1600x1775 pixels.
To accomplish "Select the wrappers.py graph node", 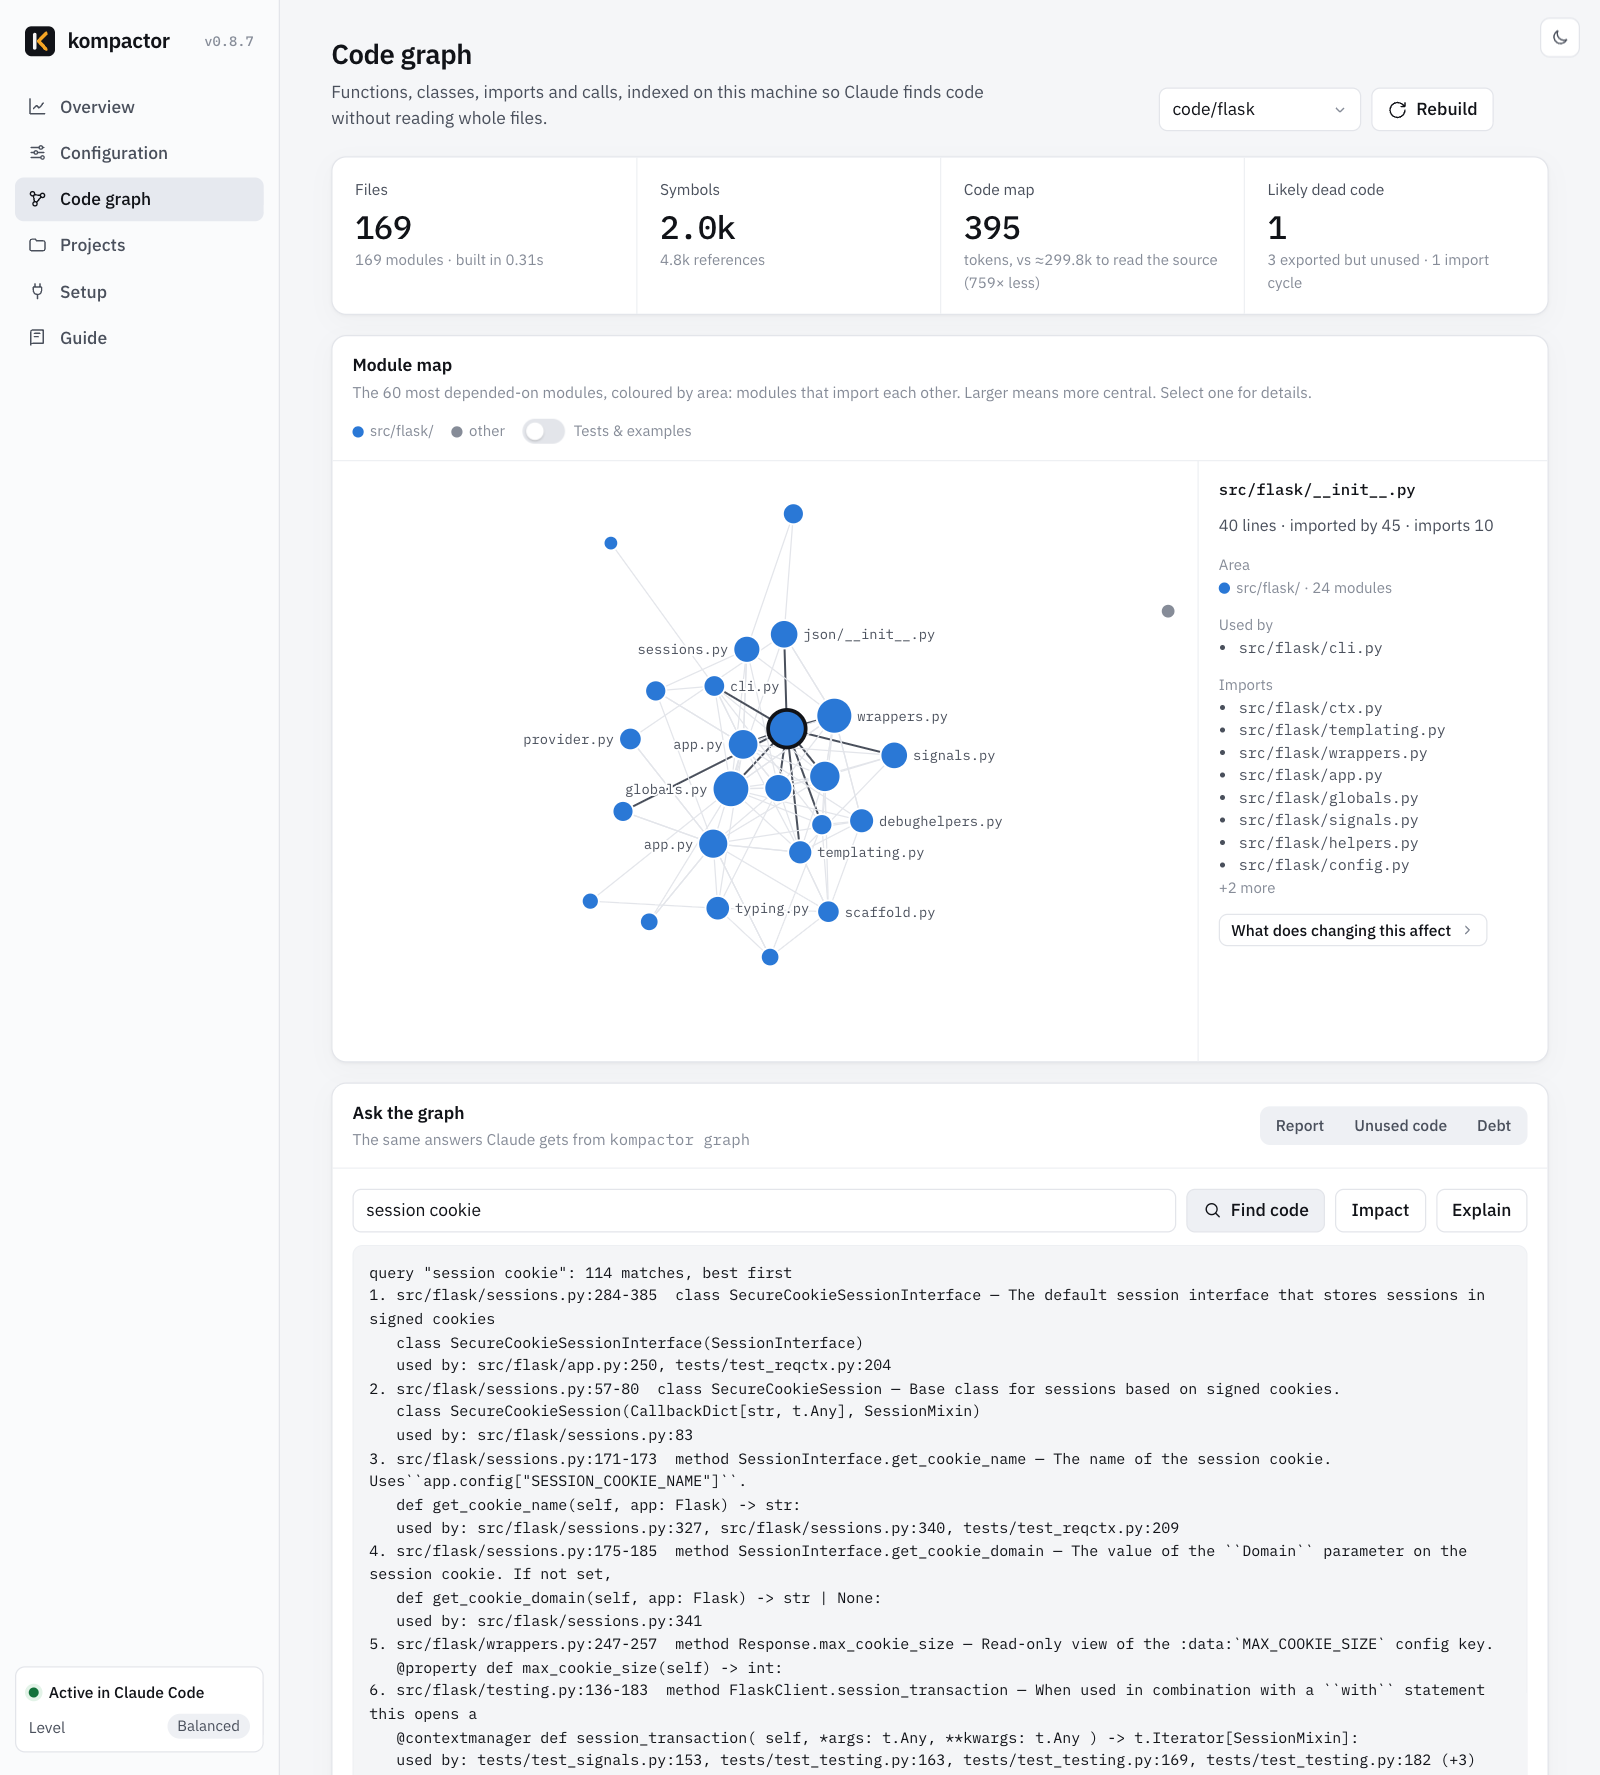I will [834, 716].
